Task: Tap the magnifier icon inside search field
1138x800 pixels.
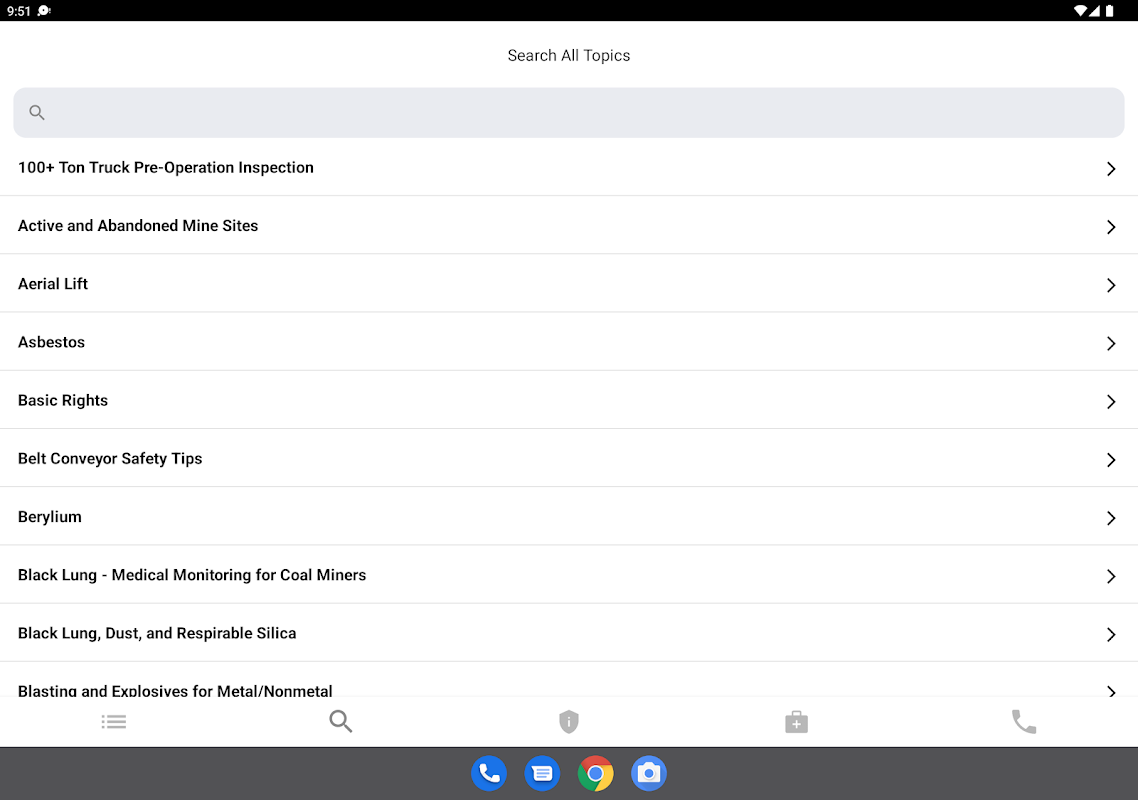Action: click(x=37, y=113)
